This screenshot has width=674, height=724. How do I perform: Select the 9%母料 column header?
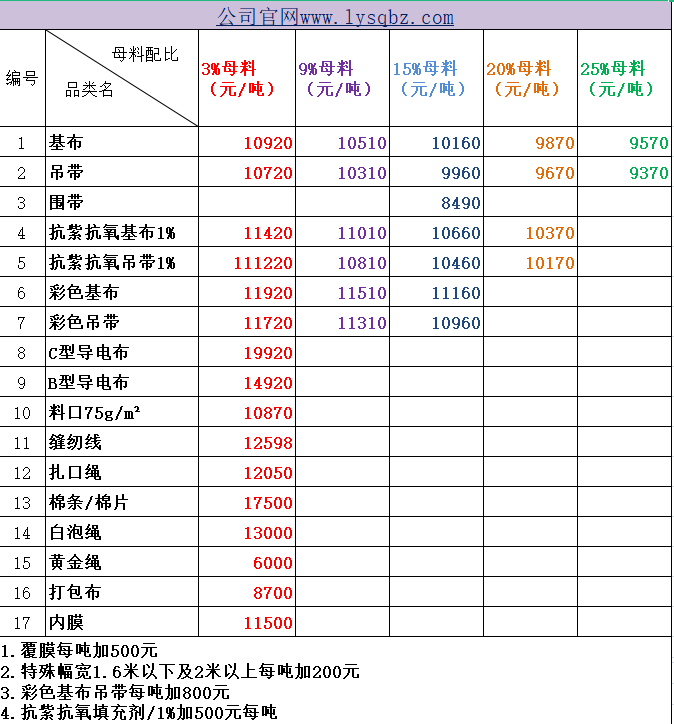[343, 78]
